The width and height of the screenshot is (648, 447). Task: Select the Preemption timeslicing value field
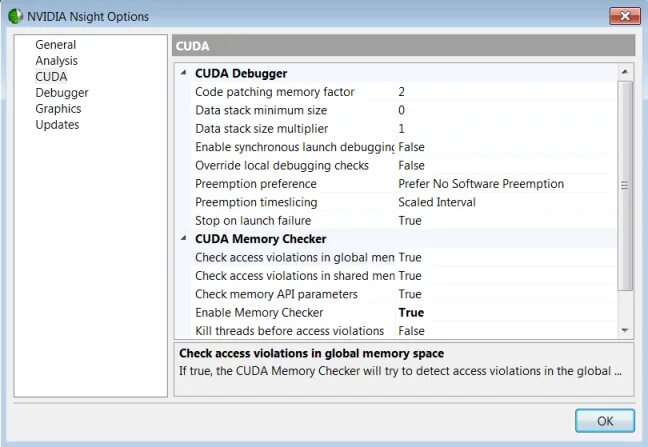tap(505, 202)
